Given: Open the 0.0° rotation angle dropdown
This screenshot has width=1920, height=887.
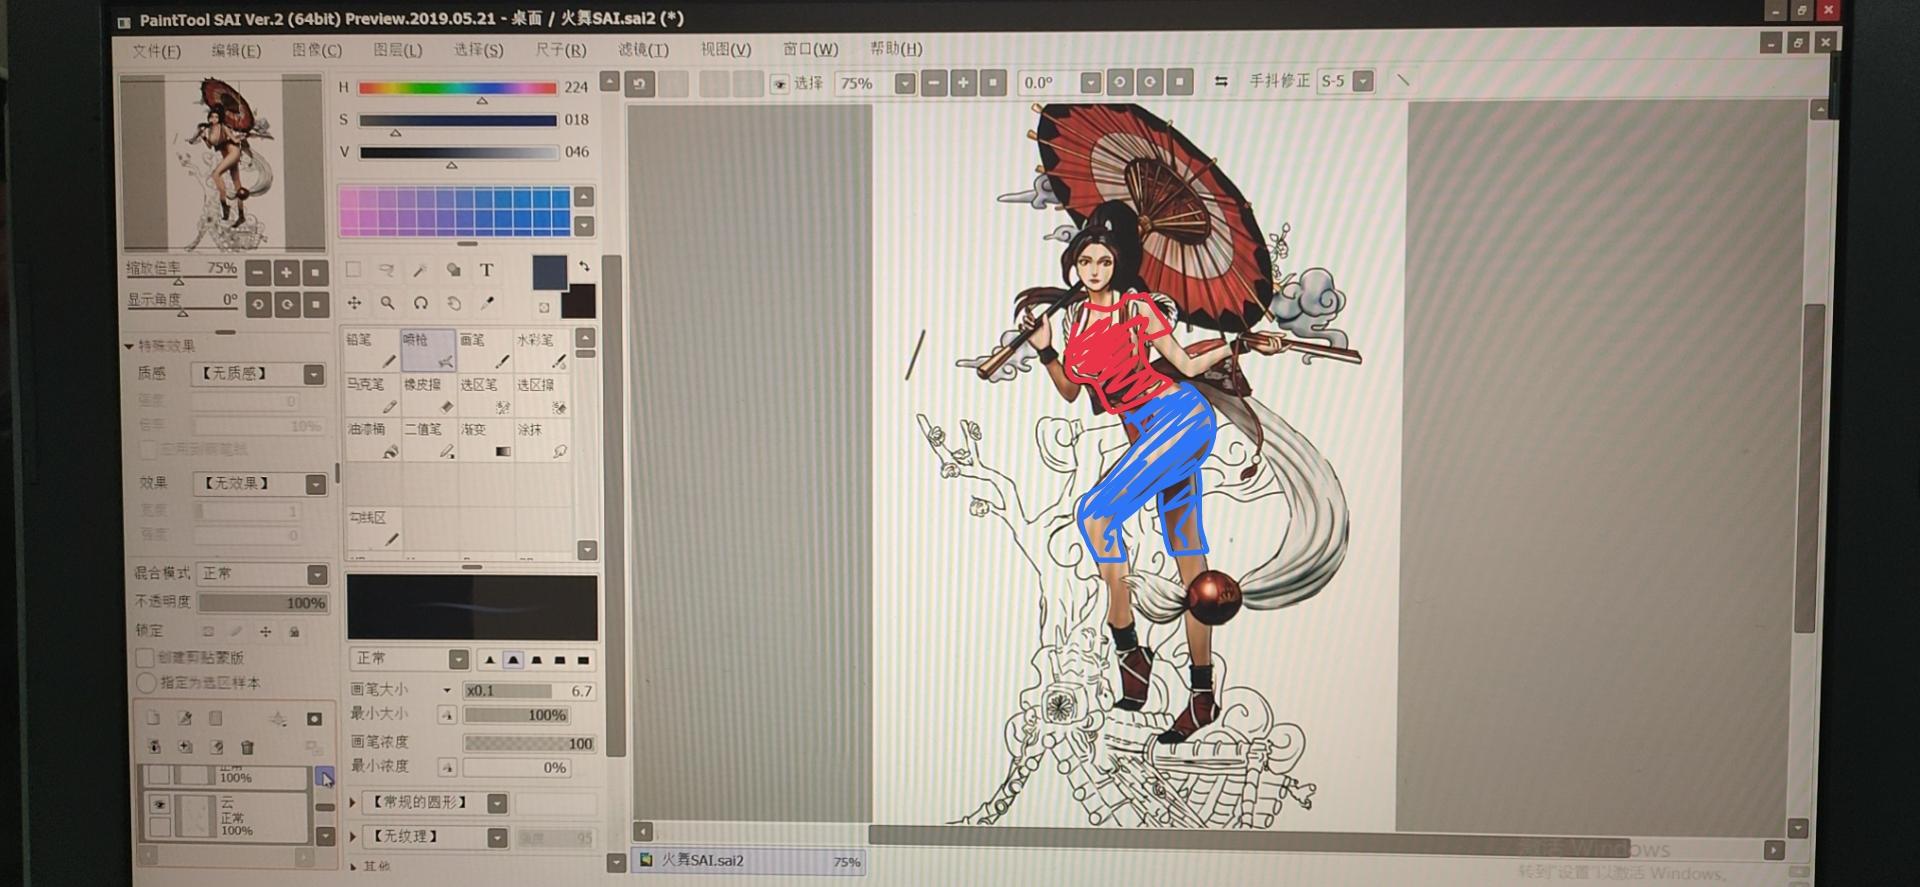Looking at the screenshot, I should click(1091, 83).
